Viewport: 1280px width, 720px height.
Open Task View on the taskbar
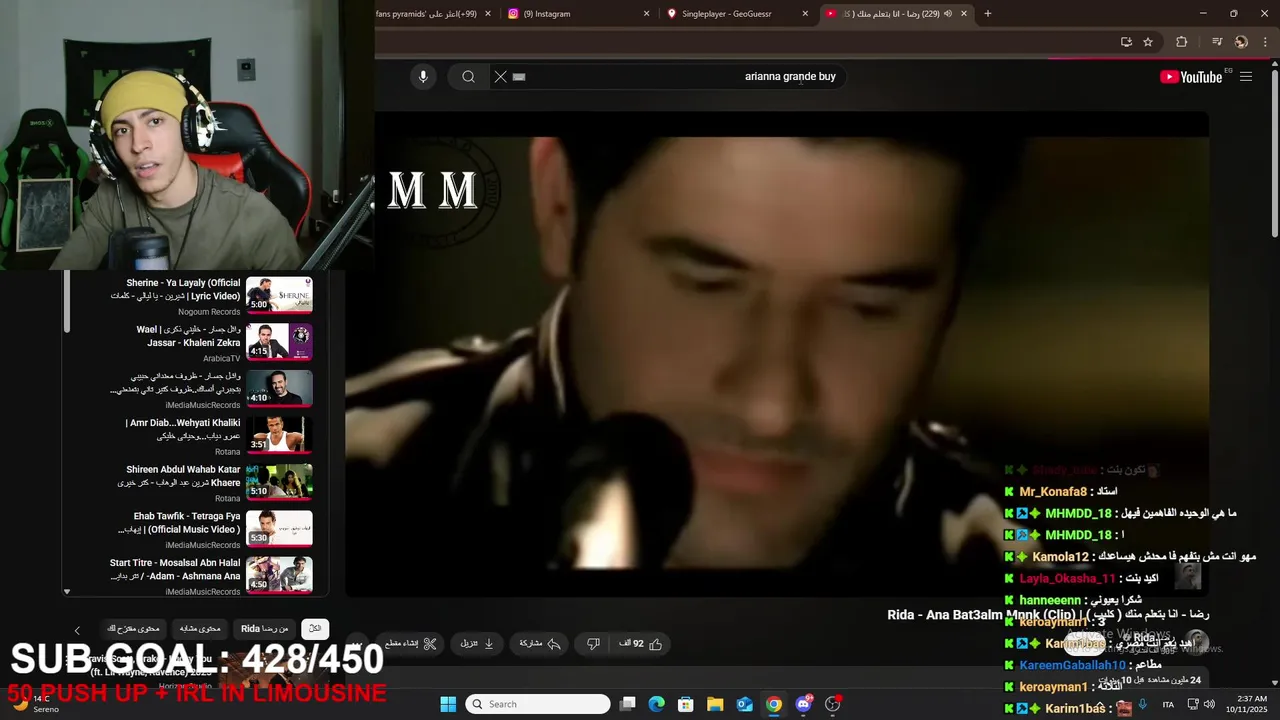(x=627, y=704)
